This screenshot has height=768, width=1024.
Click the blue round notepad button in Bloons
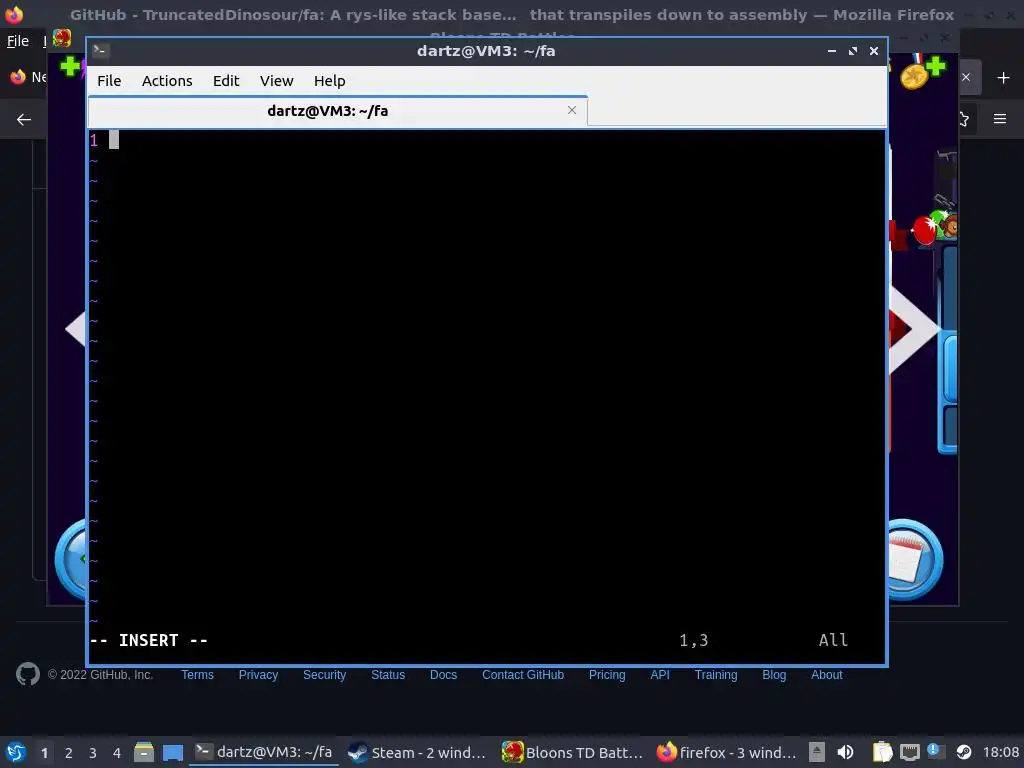(x=914, y=560)
